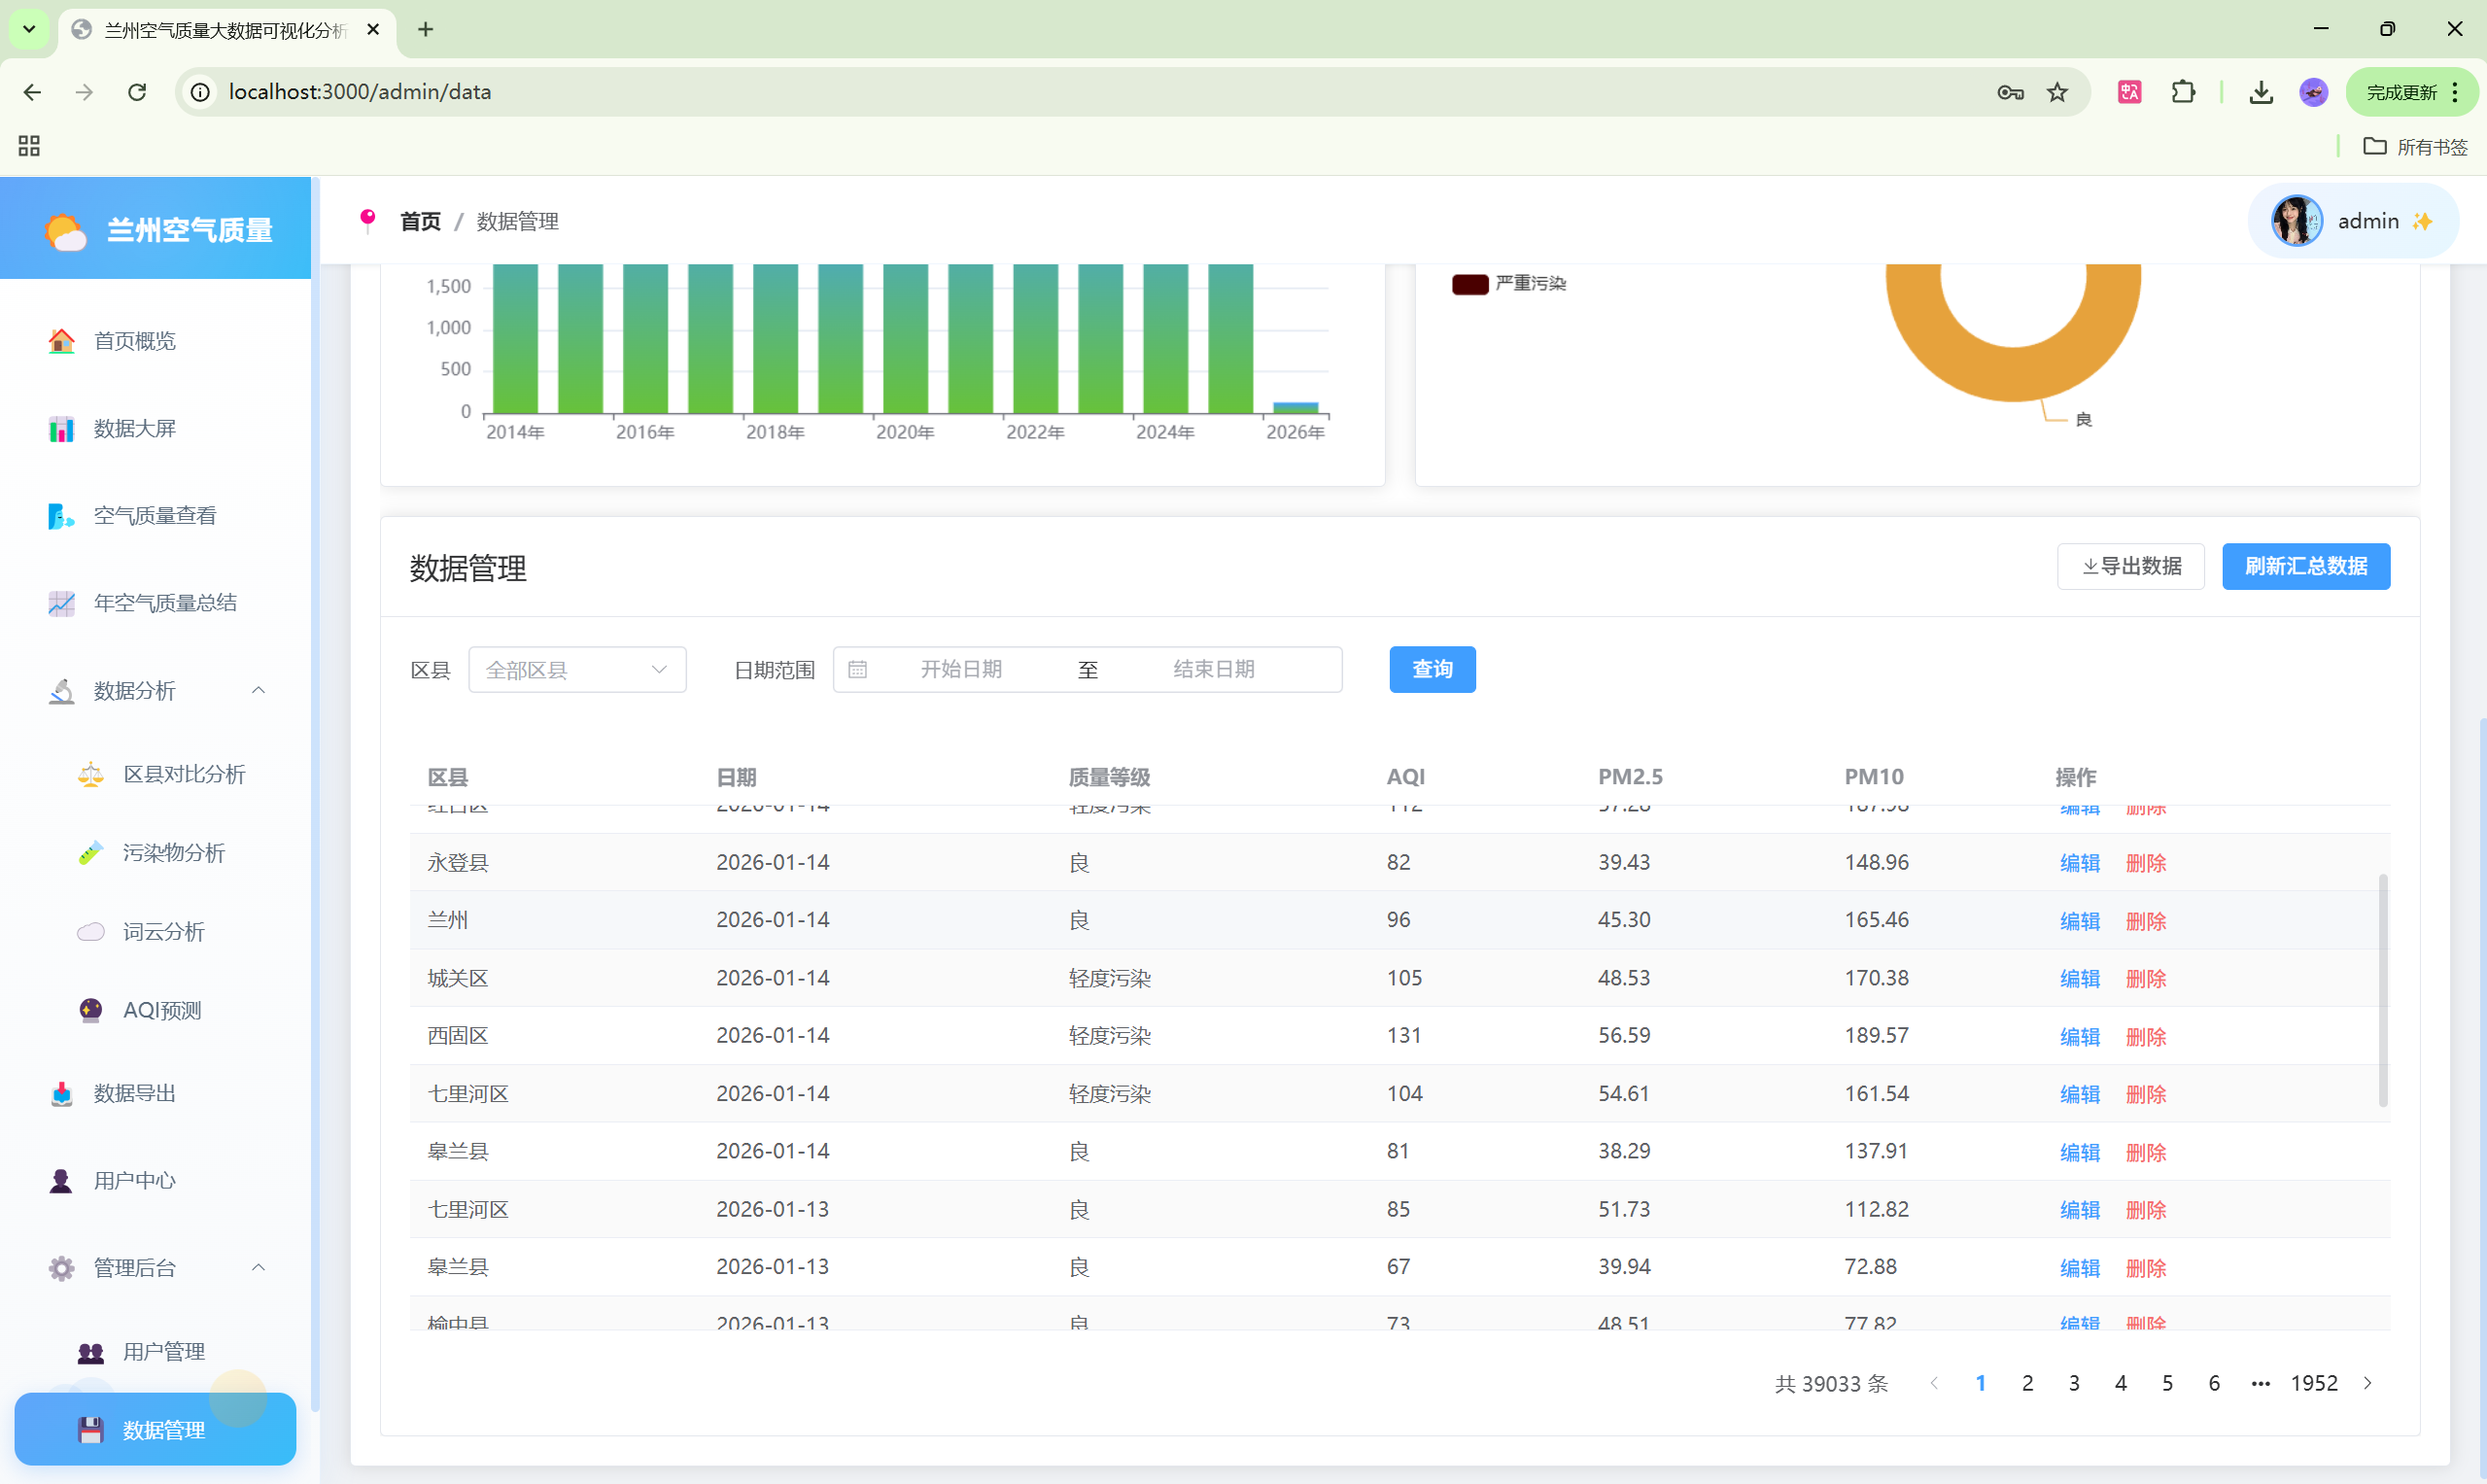Open the 数据大屏 bar chart icon
The height and width of the screenshot is (1484, 2487).
pos(61,429)
